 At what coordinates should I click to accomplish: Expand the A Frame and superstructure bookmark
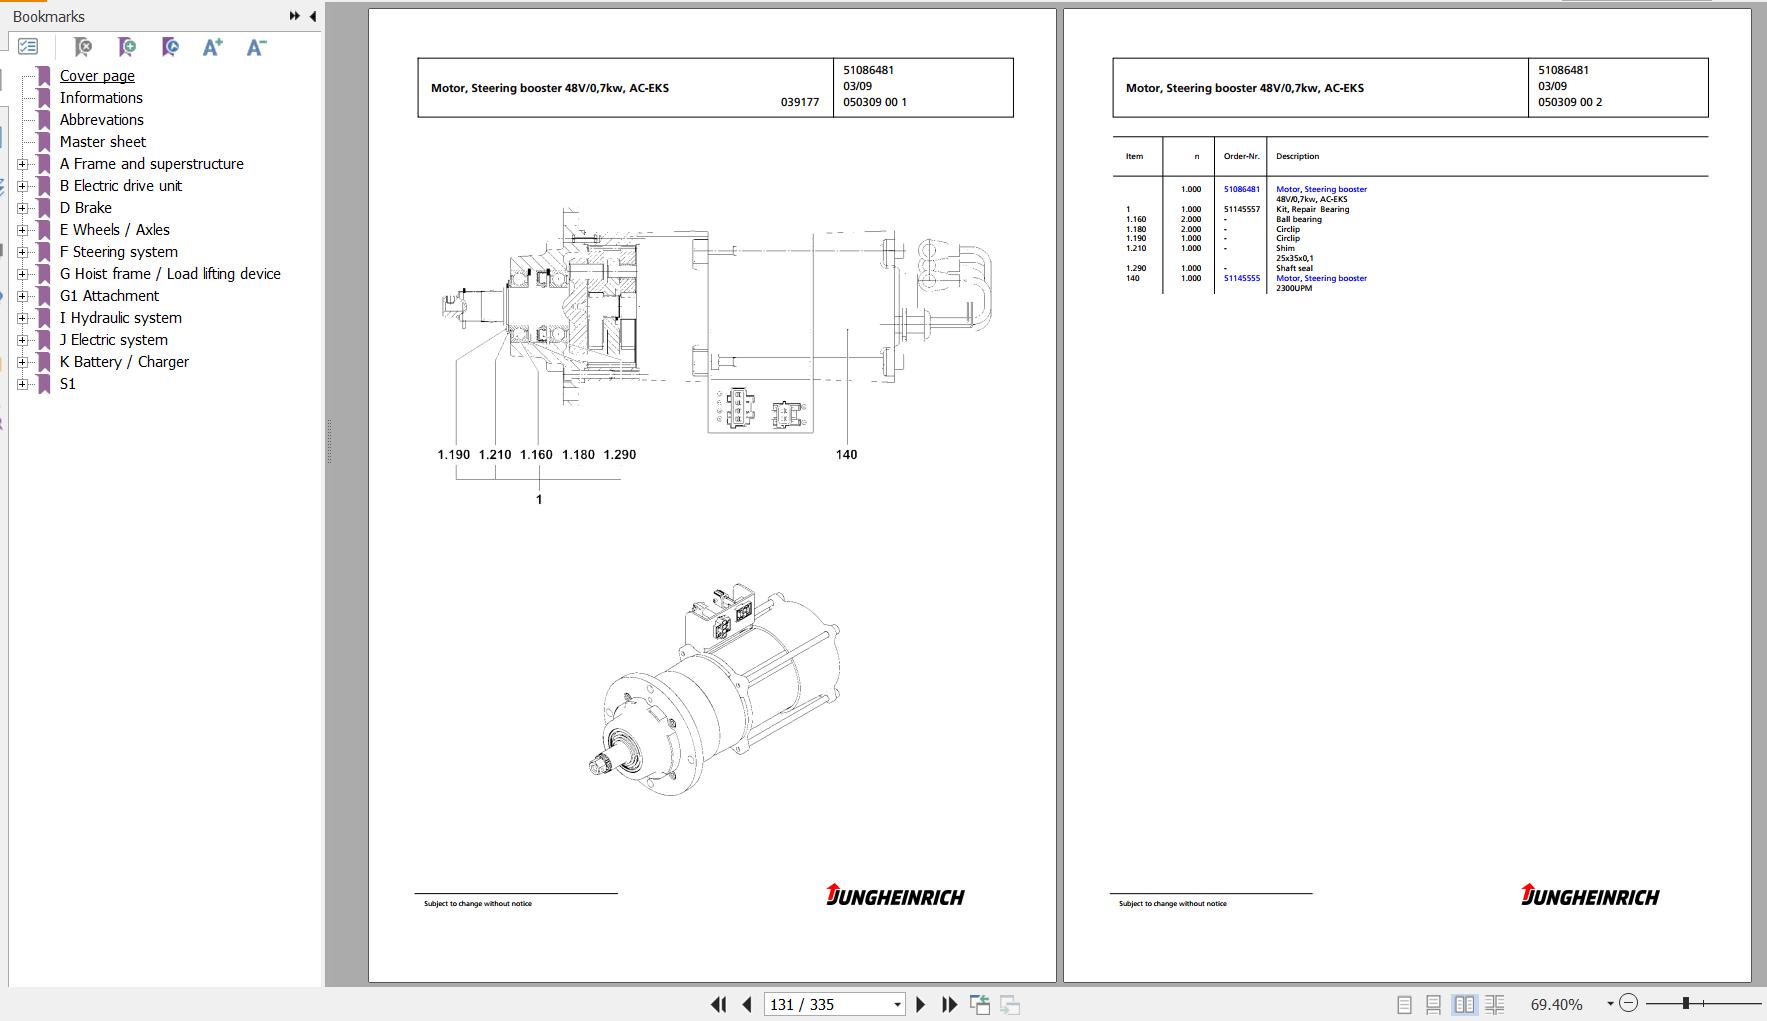(x=22, y=164)
